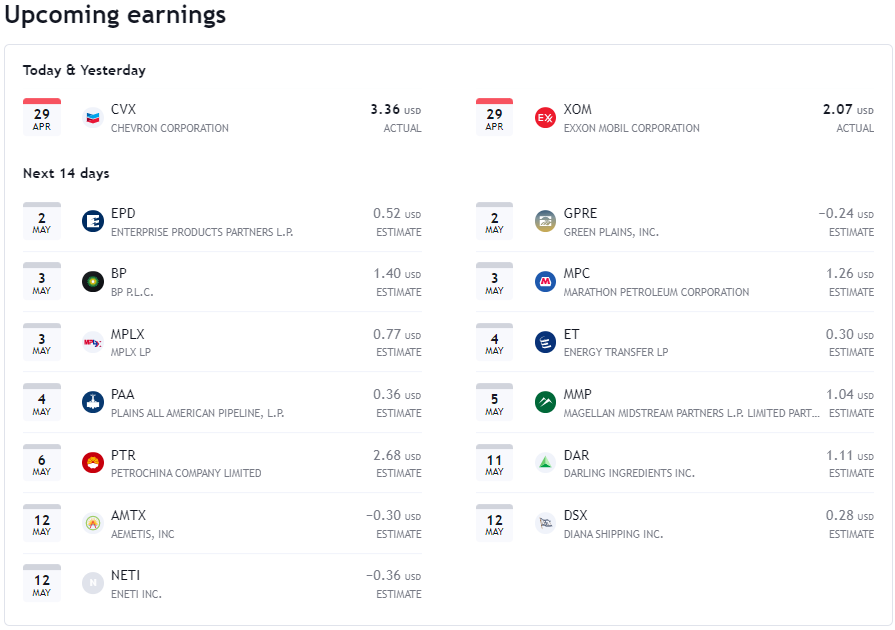Click the 12 MAY date badge for NETI
The width and height of the screenshot is (895, 630).
click(x=42, y=583)
